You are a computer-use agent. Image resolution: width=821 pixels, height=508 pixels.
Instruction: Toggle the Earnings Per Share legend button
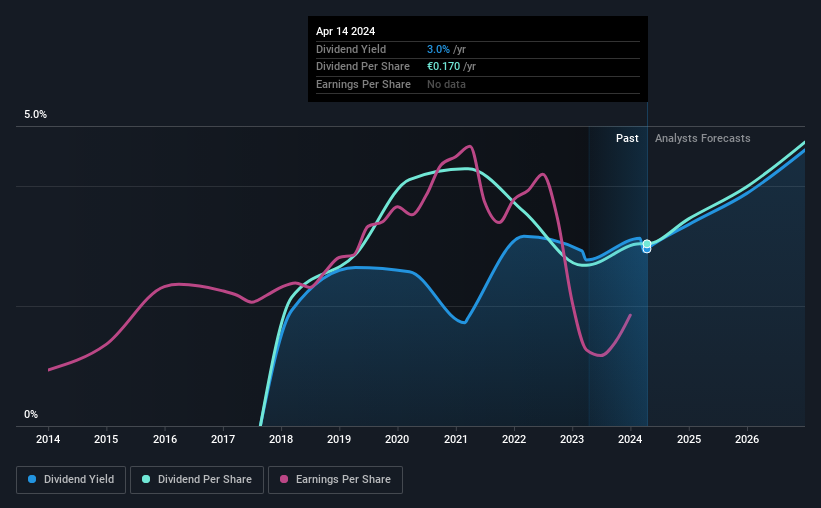pyautogui.click(x=335, y=480)
